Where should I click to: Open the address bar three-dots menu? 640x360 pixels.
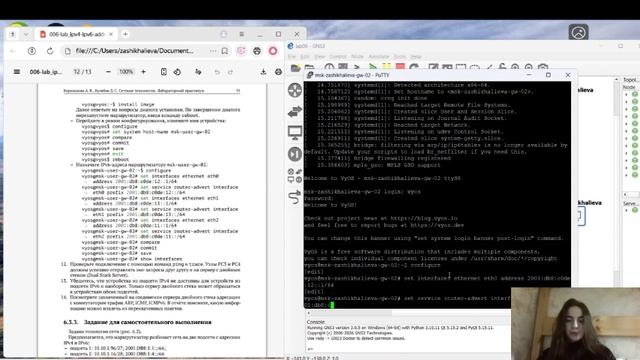tap(213, 51)
